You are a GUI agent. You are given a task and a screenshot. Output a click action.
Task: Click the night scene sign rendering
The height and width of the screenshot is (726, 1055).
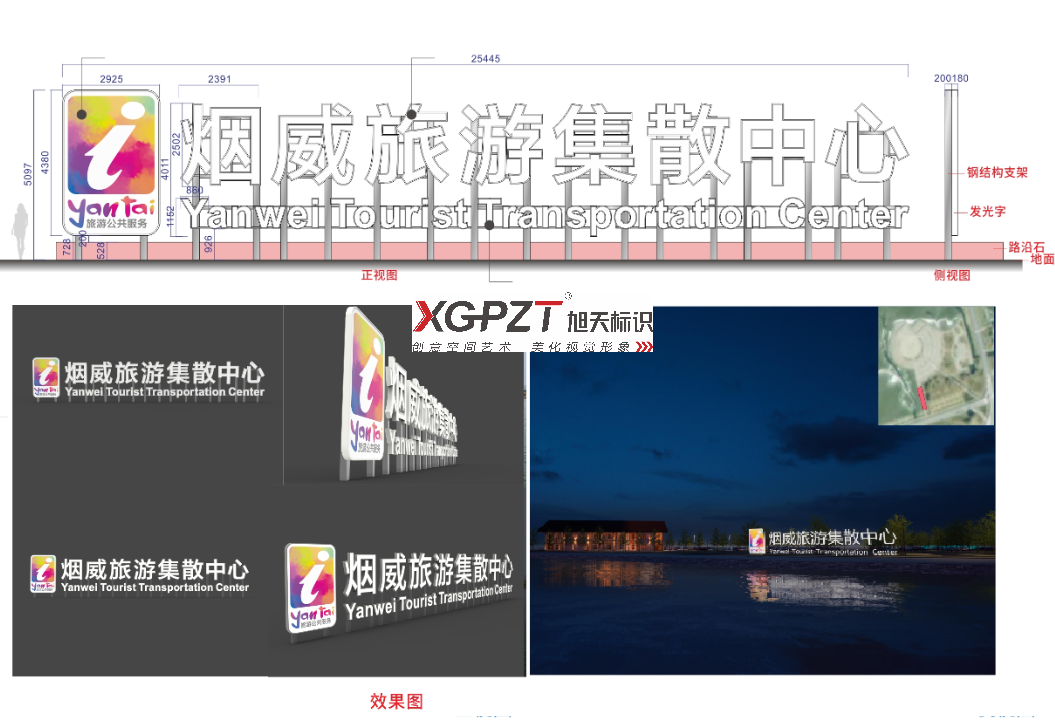[822, 541]
